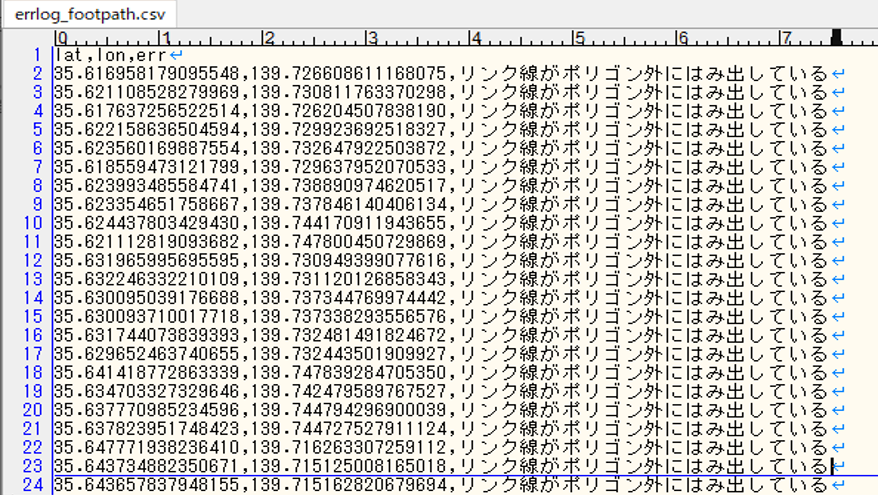Click line number 2 in the gutter
This screenshot has width=878, height=495.
37,73
